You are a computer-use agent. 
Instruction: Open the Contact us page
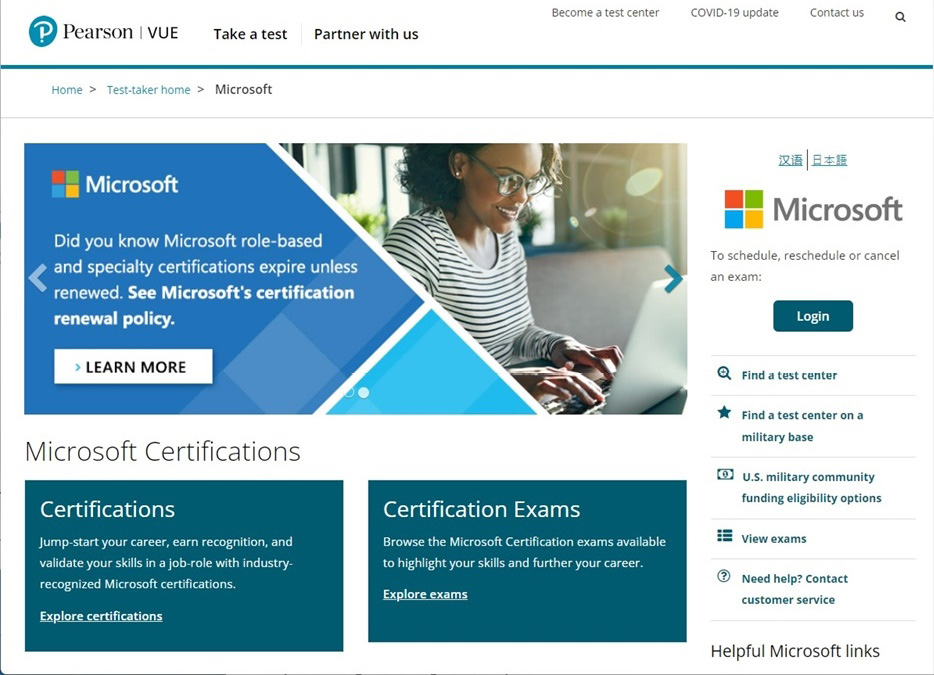click(837, 13)
